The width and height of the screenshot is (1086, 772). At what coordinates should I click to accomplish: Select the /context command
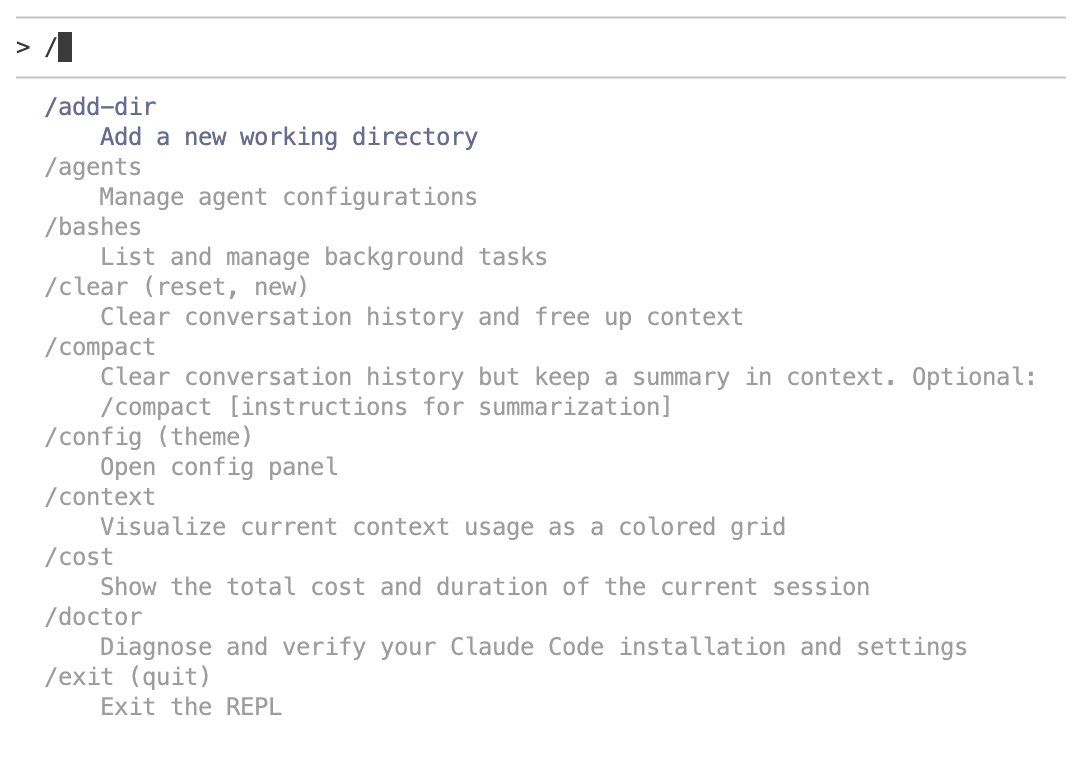click(100, 497)
